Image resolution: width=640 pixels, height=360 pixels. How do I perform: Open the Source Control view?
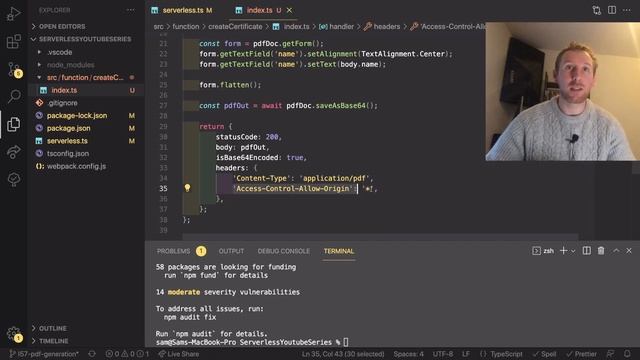pos(14,69)
